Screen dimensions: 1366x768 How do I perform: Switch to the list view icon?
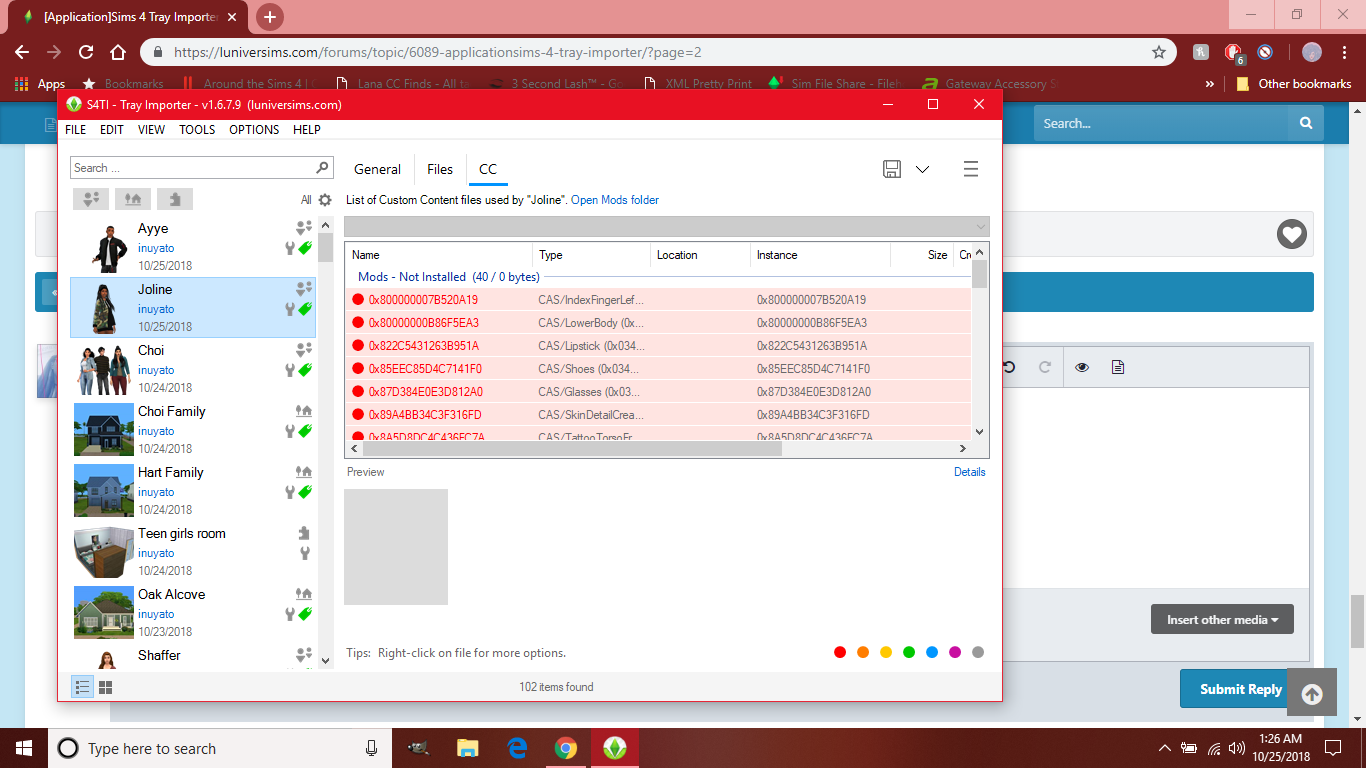pos(83,687)
